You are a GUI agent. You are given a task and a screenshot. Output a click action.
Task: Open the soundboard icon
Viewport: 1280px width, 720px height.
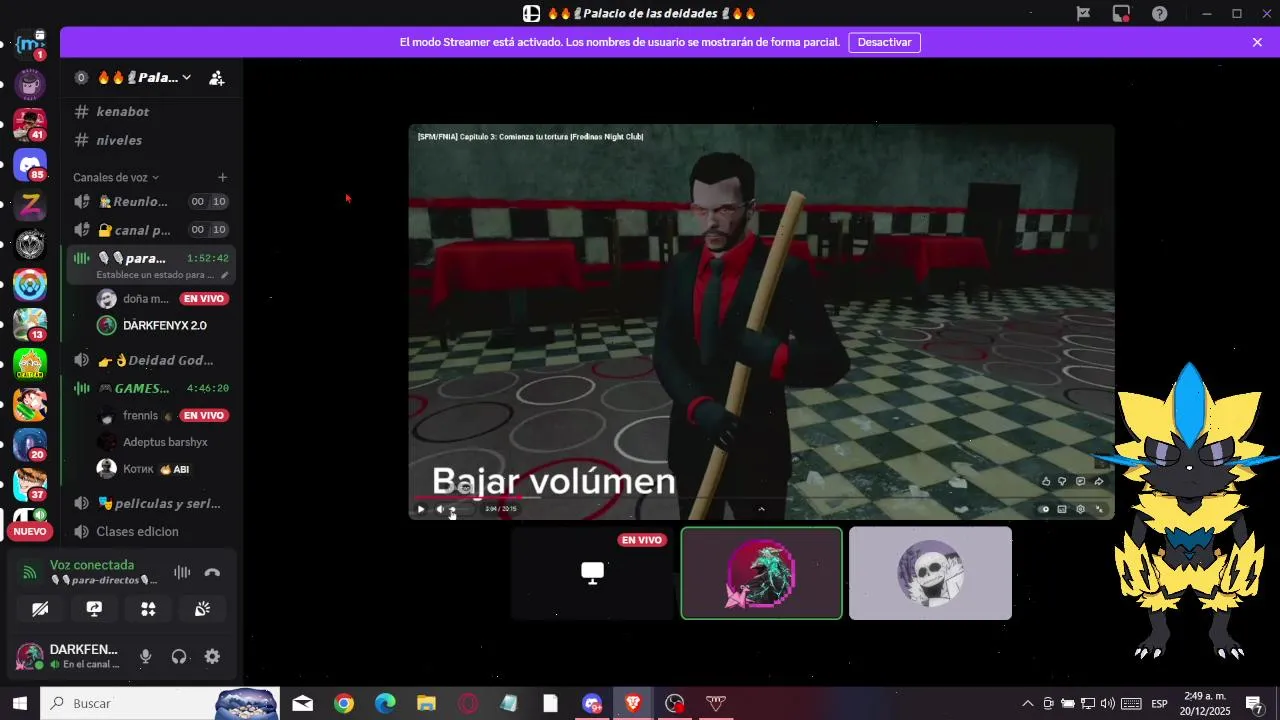[202, 609]
